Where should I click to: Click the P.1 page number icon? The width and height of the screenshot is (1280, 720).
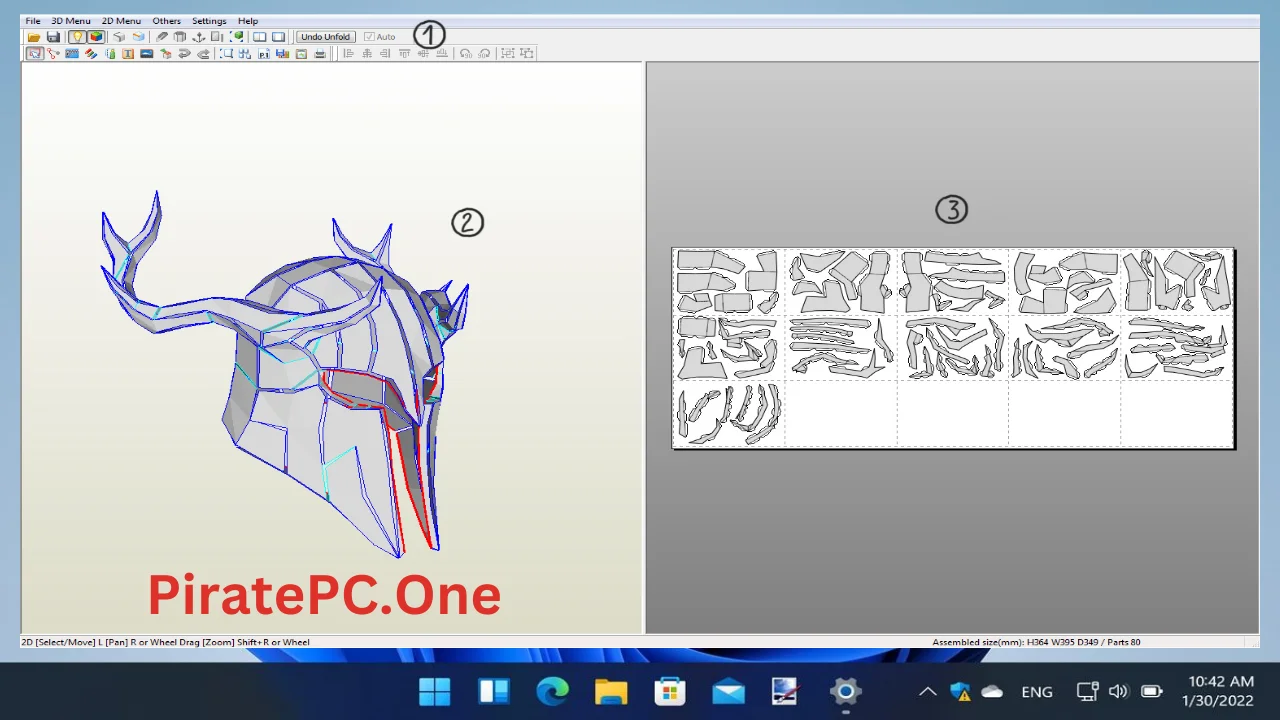click(264, 54)
